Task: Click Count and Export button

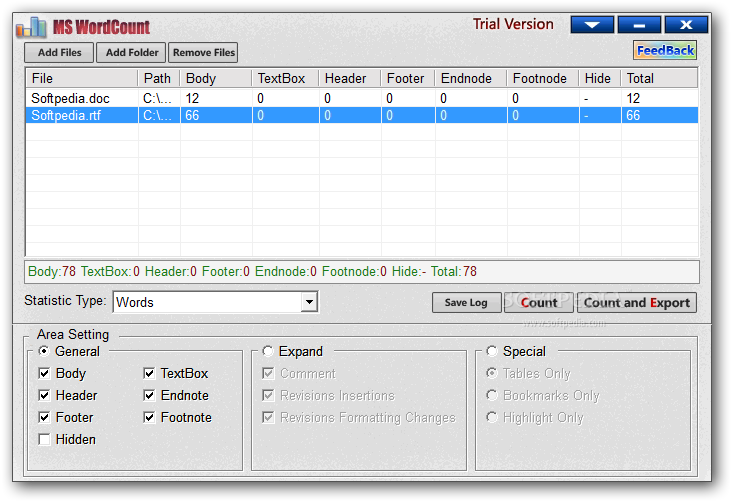Action: point(637,303)
